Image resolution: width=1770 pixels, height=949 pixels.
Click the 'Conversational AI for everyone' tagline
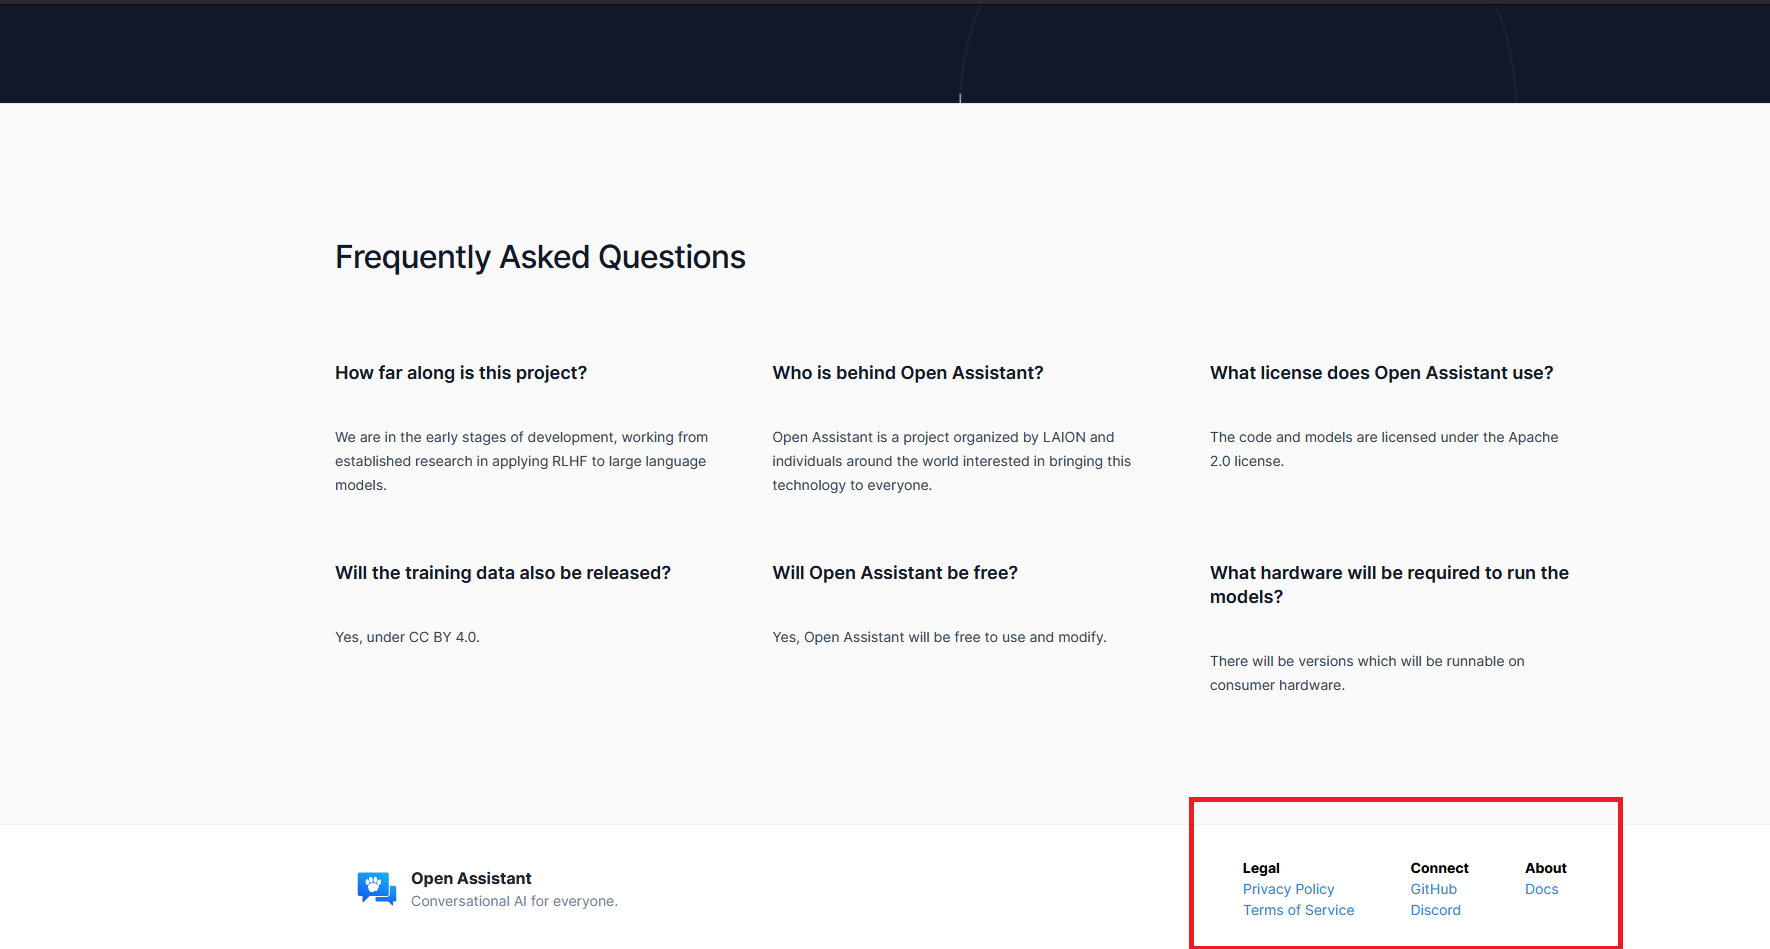514,900
